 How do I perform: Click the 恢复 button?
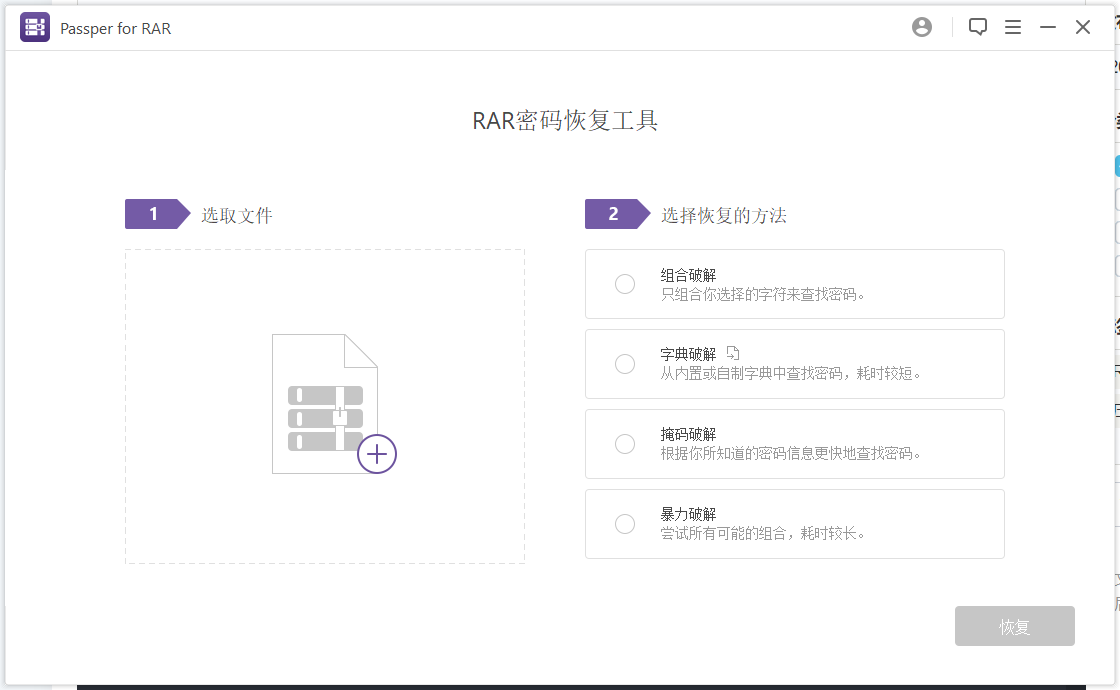pyautogui.click(x=1014, y=626)
